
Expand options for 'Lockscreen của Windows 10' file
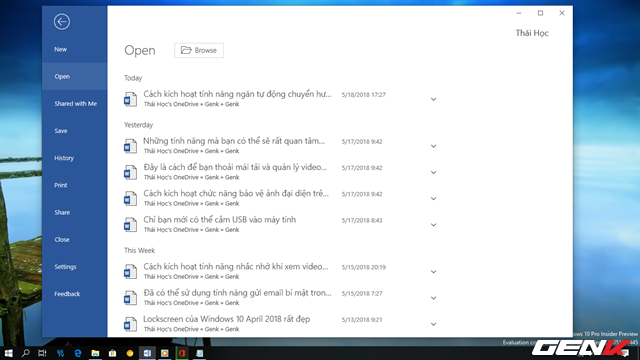(433, 324)
